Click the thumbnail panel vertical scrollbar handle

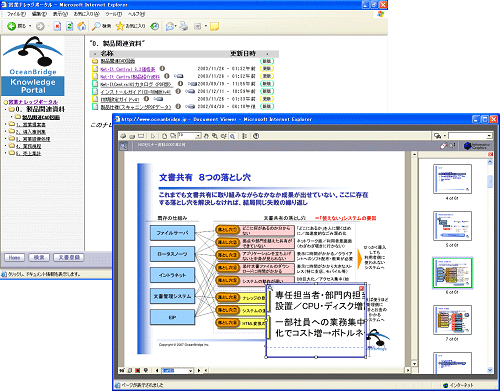pyautogui.click(x=490, y=182)
